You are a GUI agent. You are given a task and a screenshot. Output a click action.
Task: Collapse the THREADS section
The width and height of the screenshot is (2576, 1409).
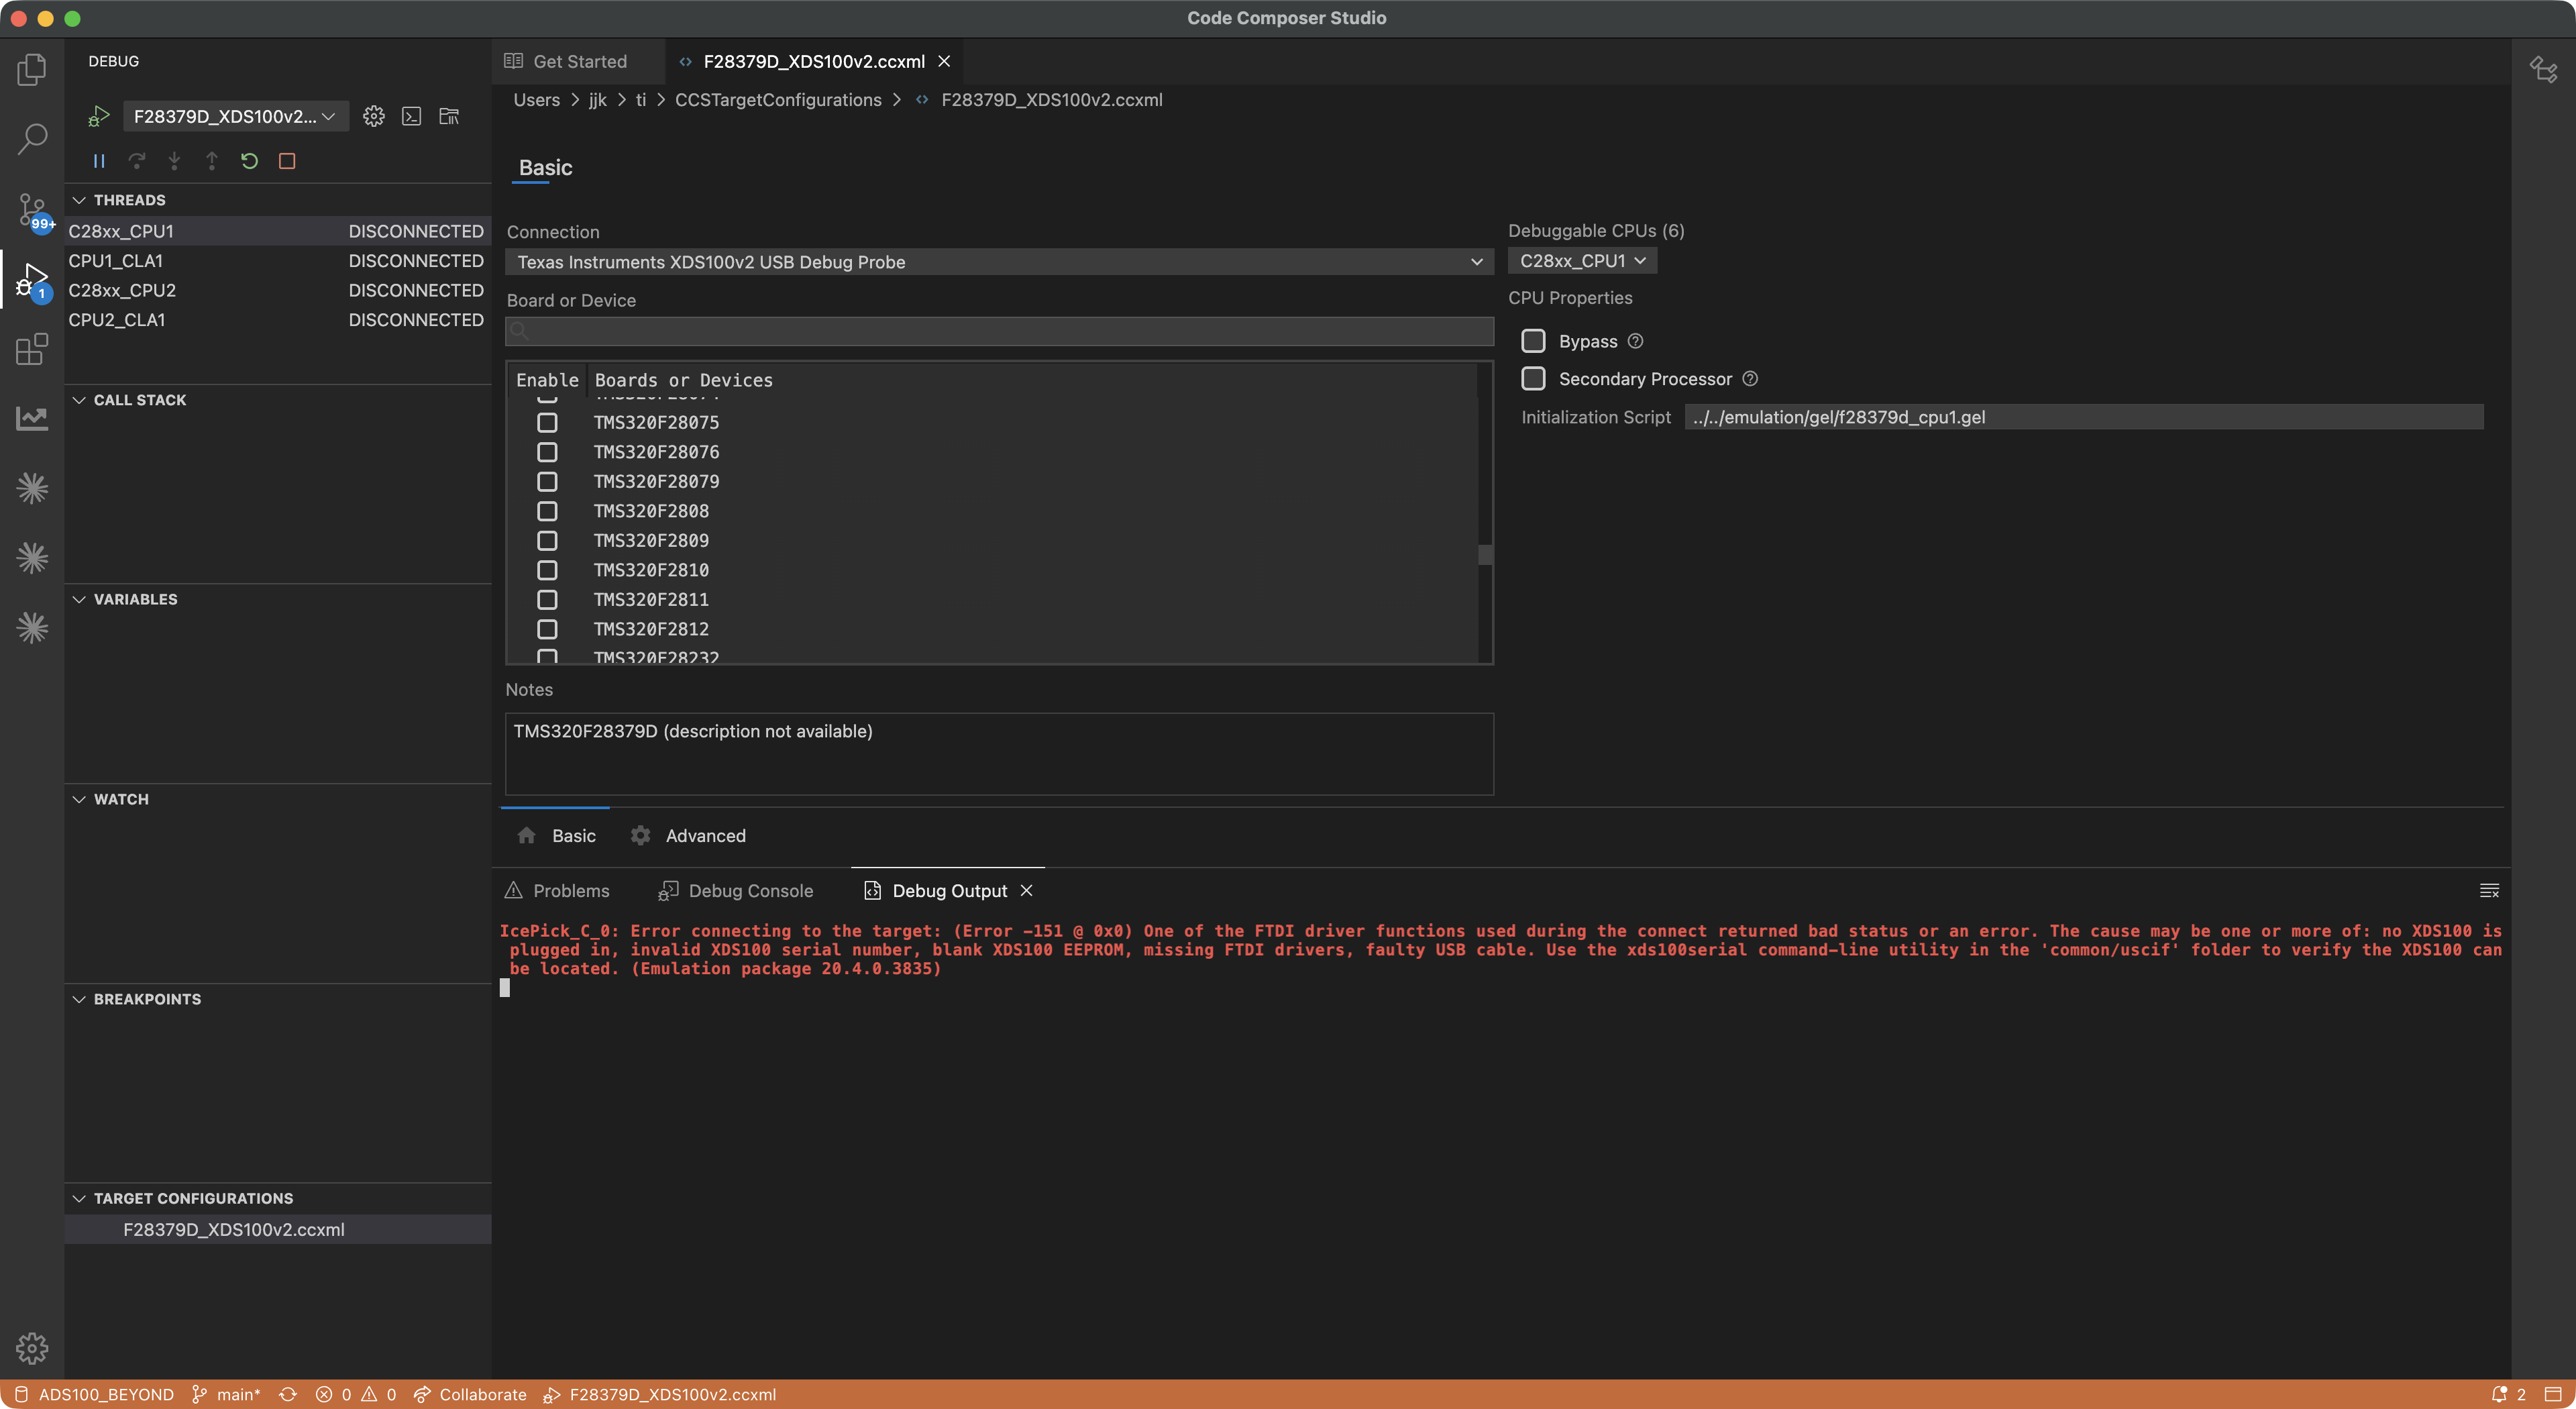tap(79, 200)
